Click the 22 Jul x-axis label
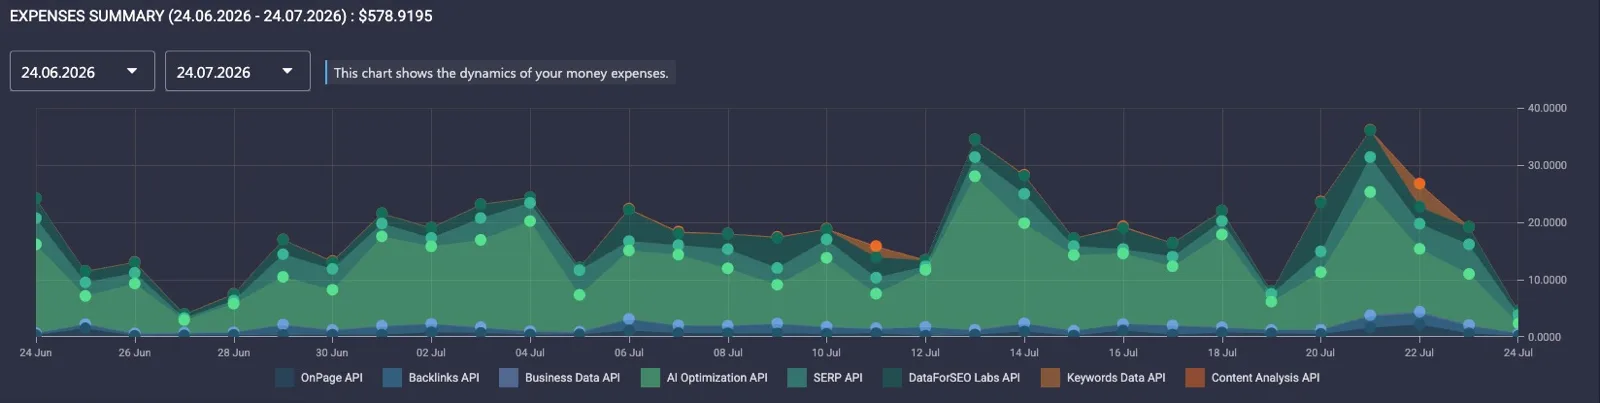 [x=1419, y=353]
